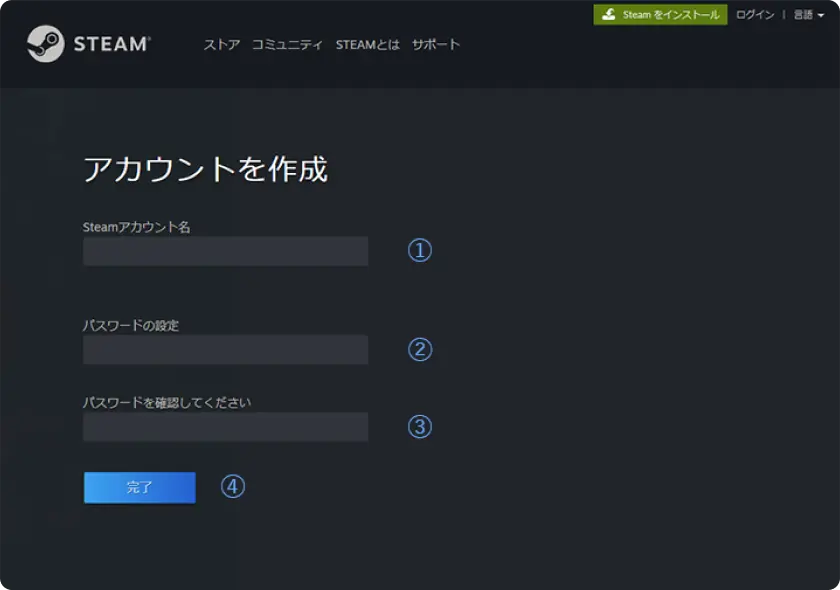Click the ログイン link
This screenshot has width=840, height=590.
coord(755,15)
